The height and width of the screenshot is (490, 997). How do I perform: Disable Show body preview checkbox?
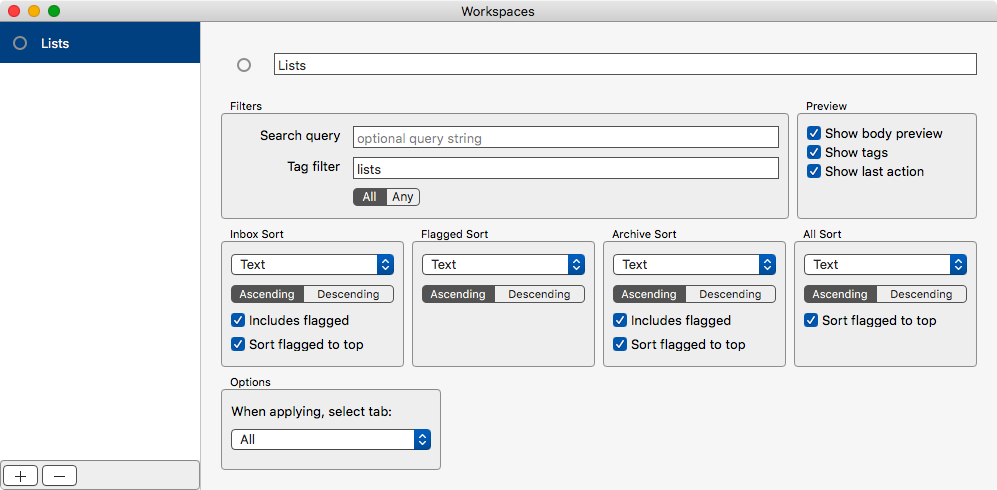tap(813, 133)
